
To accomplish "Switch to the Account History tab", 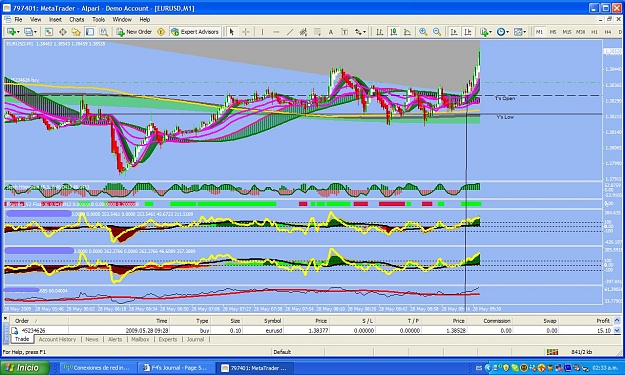I will [57, 340].
